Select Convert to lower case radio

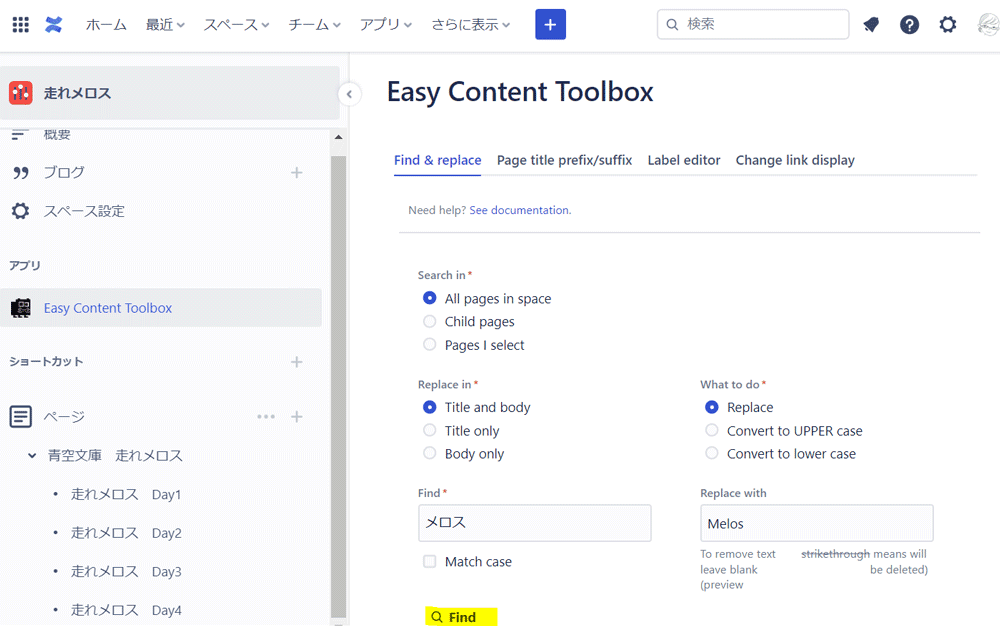click(712, 453)
